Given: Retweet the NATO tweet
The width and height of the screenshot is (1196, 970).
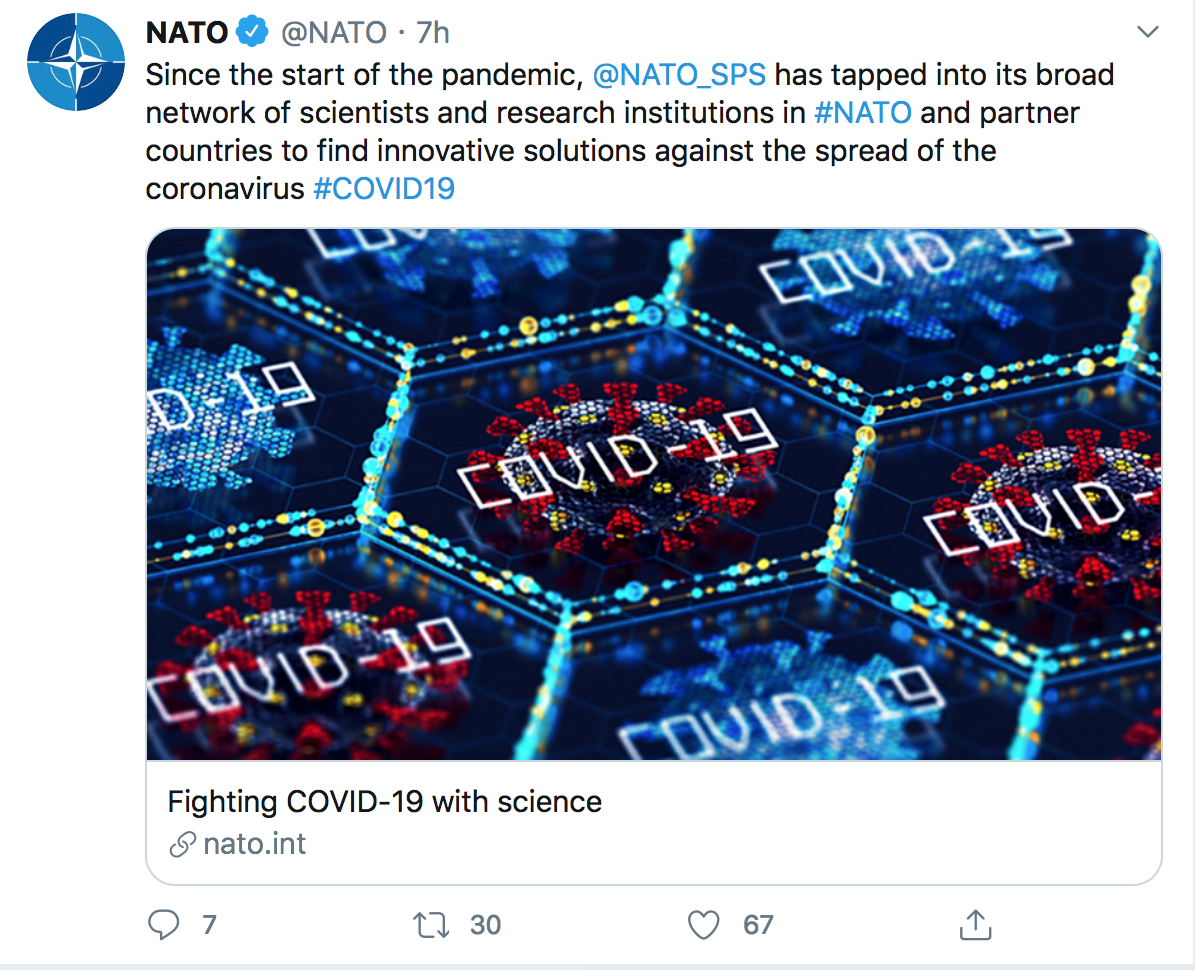Looking at the screenshot, I should pos(432,925).
